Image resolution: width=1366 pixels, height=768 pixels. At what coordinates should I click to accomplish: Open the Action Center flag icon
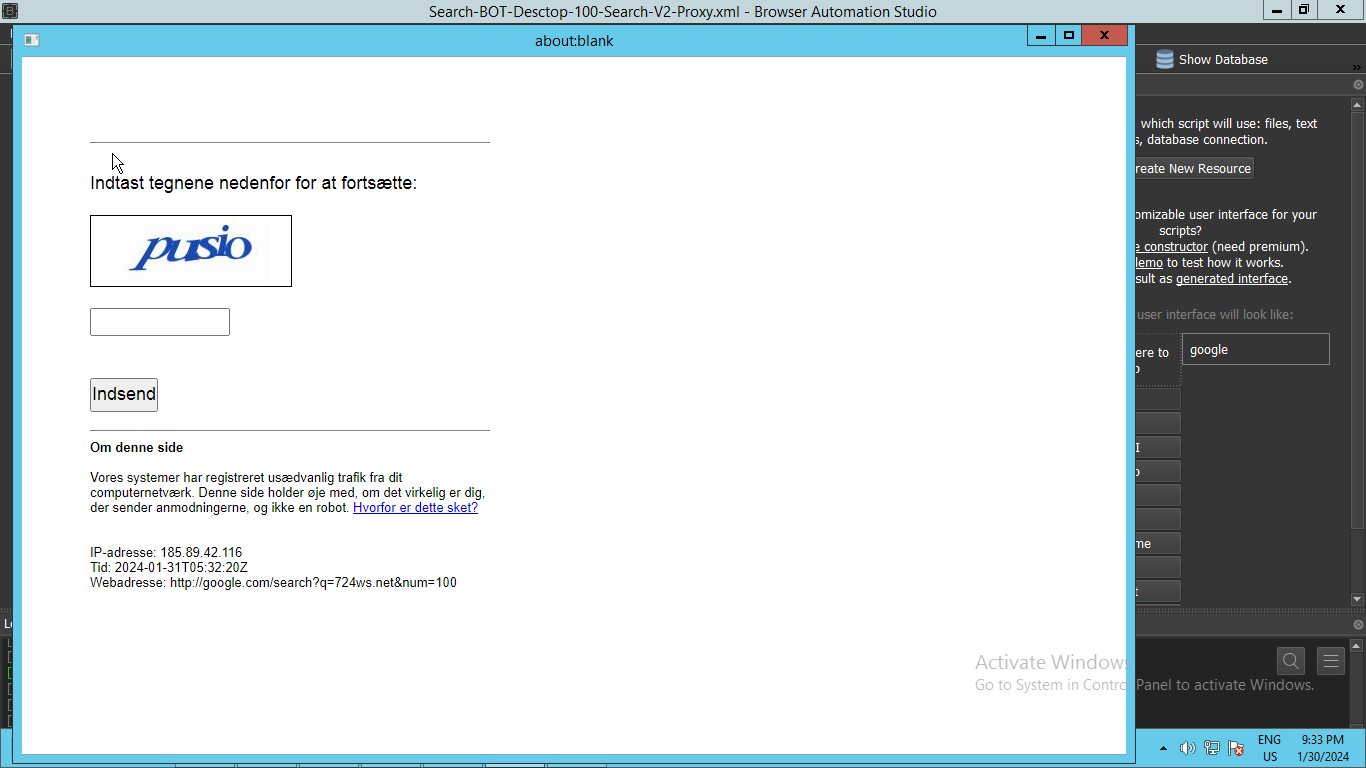pyautogui.click(x=1236, y=748)
